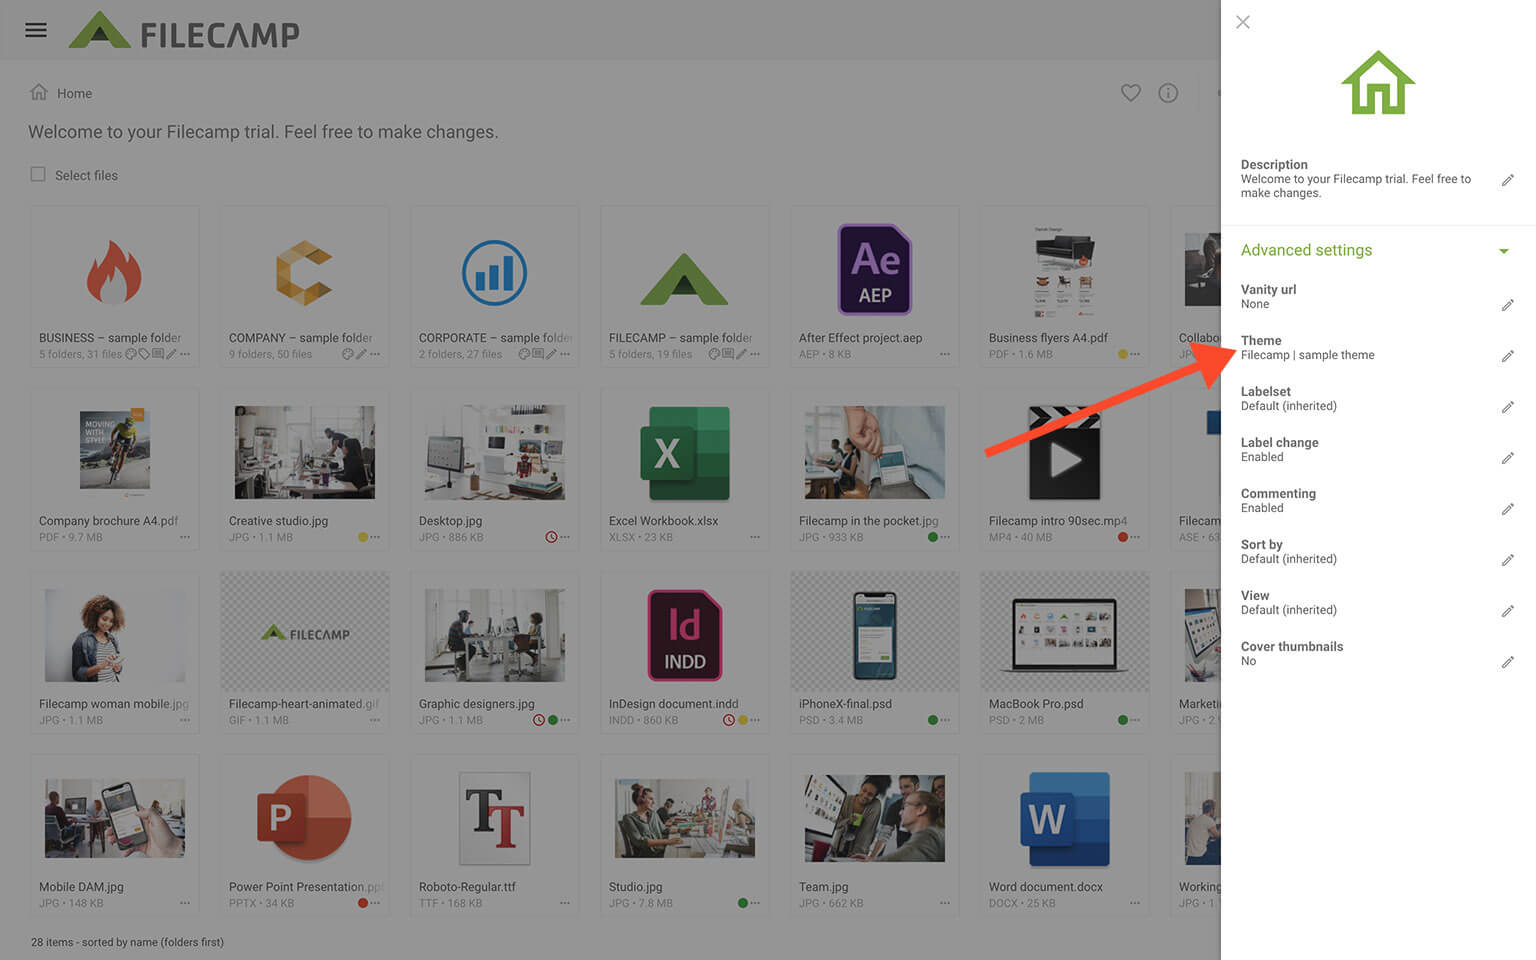
Task: Click the Home breadcrumb link
Action: [74, 94]
